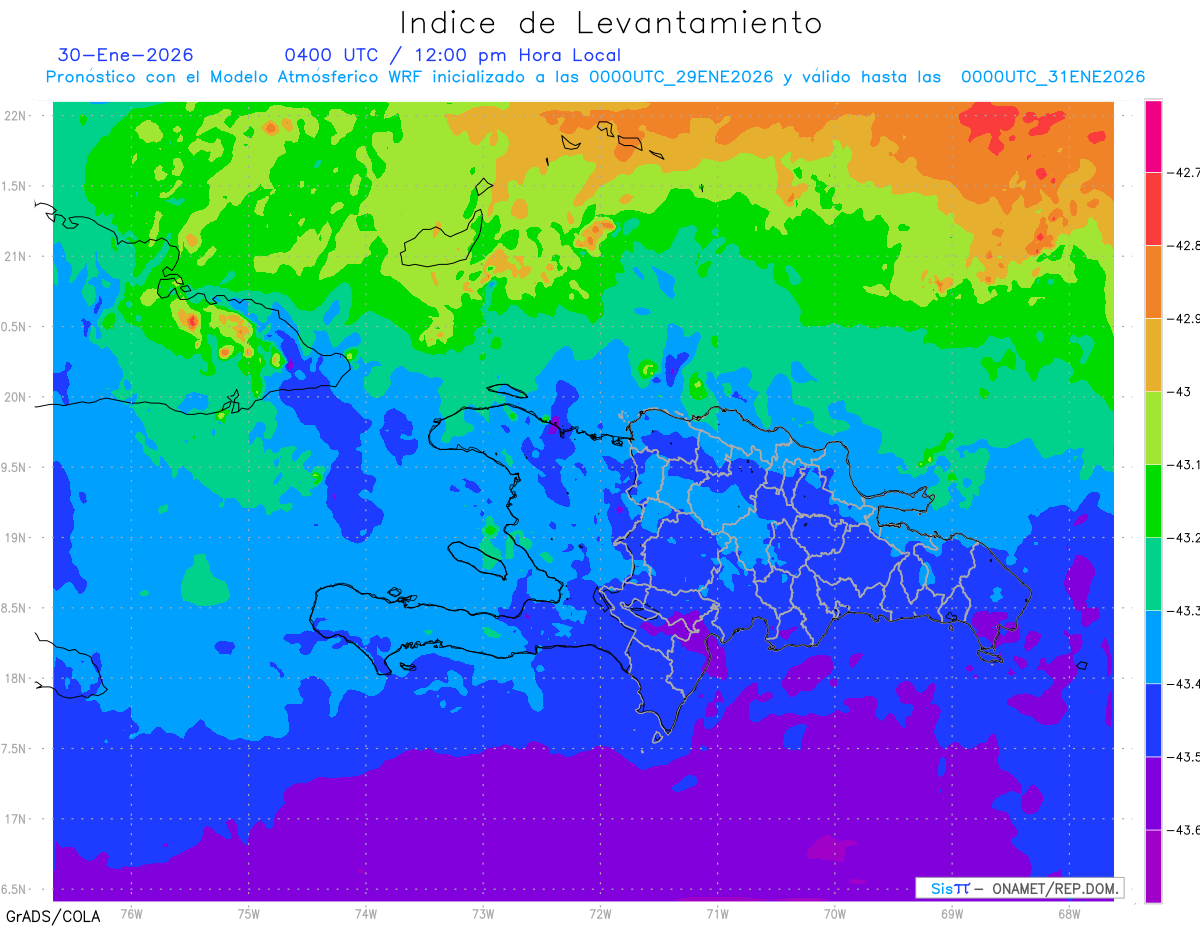Click the '71W' longitude label
Image resolution: width=1200 pixels, height=927 pixels.
pyautogui.click(x=718, y=913)
